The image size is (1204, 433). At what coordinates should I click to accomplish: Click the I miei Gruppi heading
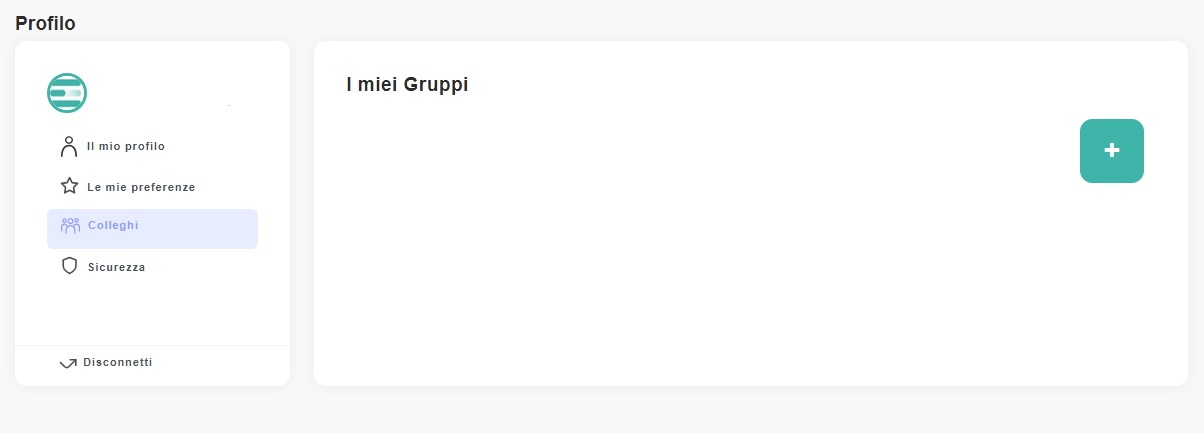(407, 85)
